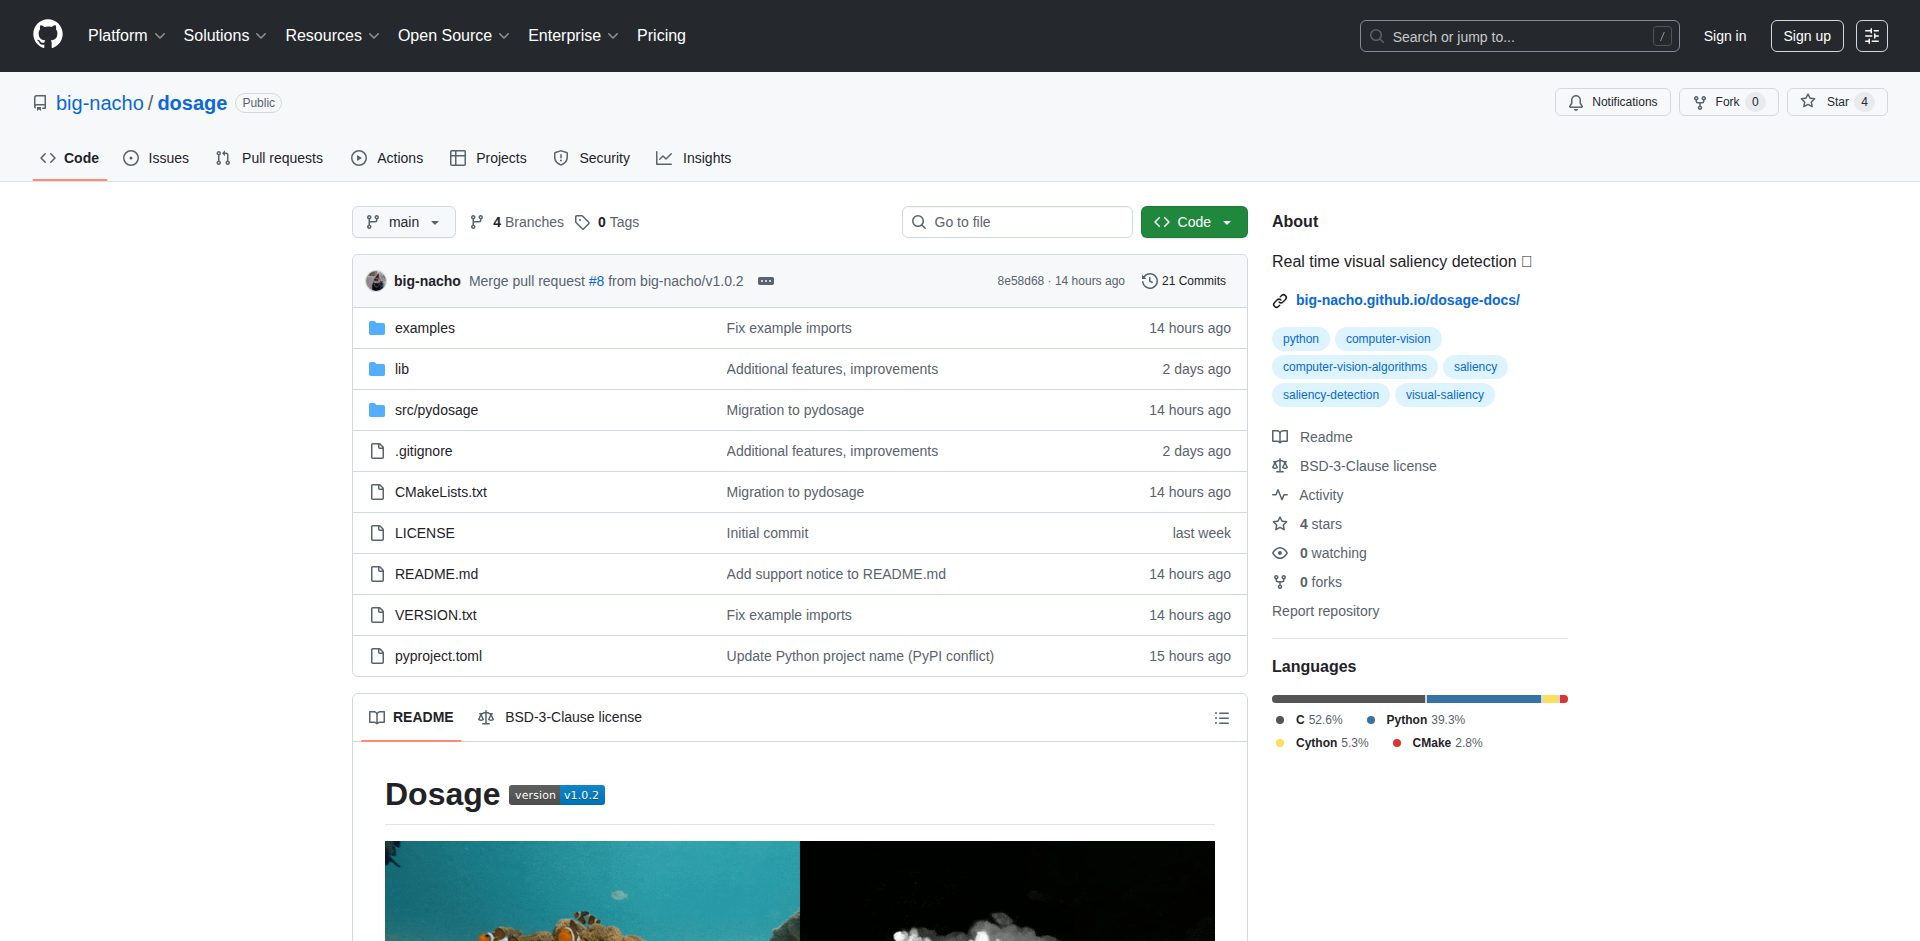Open the VERSION.txt file
This screenshot has height=941, width=1920.
436,615
